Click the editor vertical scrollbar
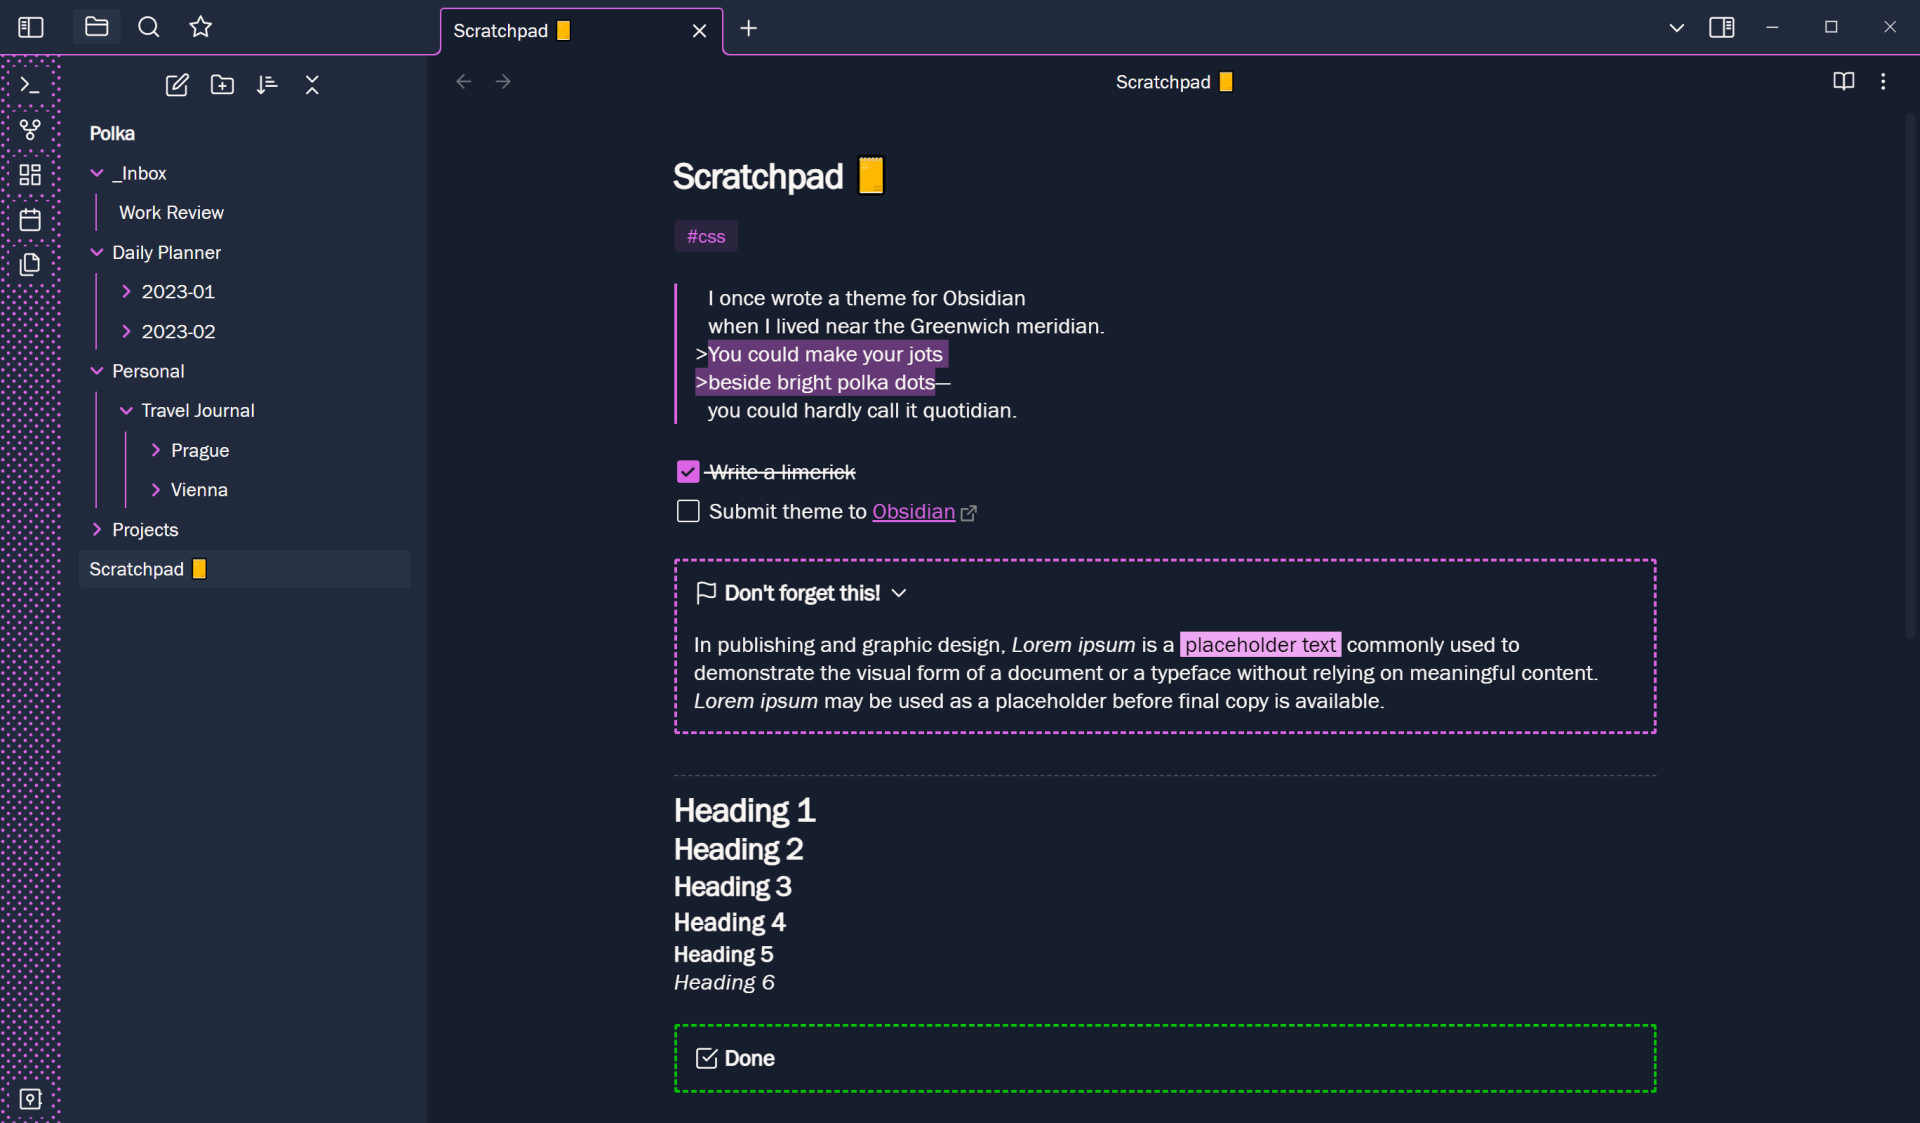1920x1123 pixels. click(1910, 378)
